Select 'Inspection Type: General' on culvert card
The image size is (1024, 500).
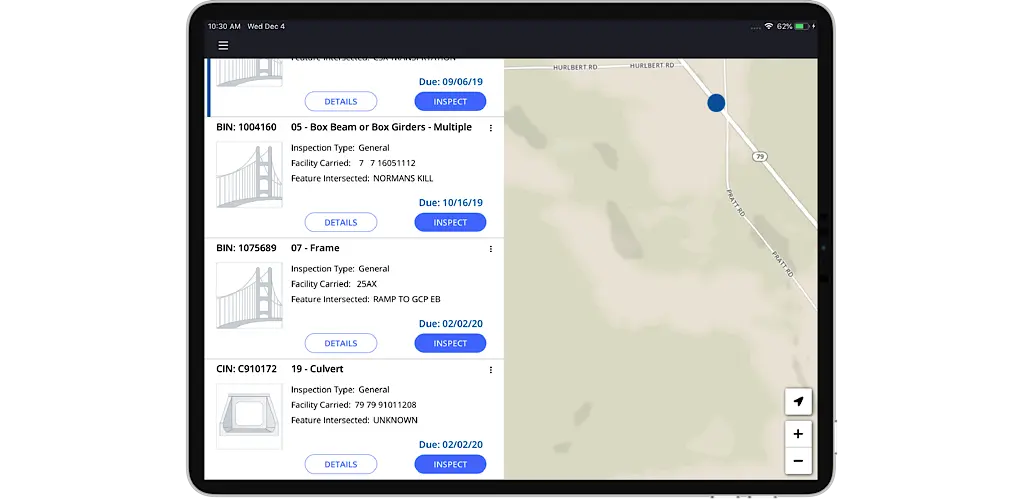click(x=340, y=390)
